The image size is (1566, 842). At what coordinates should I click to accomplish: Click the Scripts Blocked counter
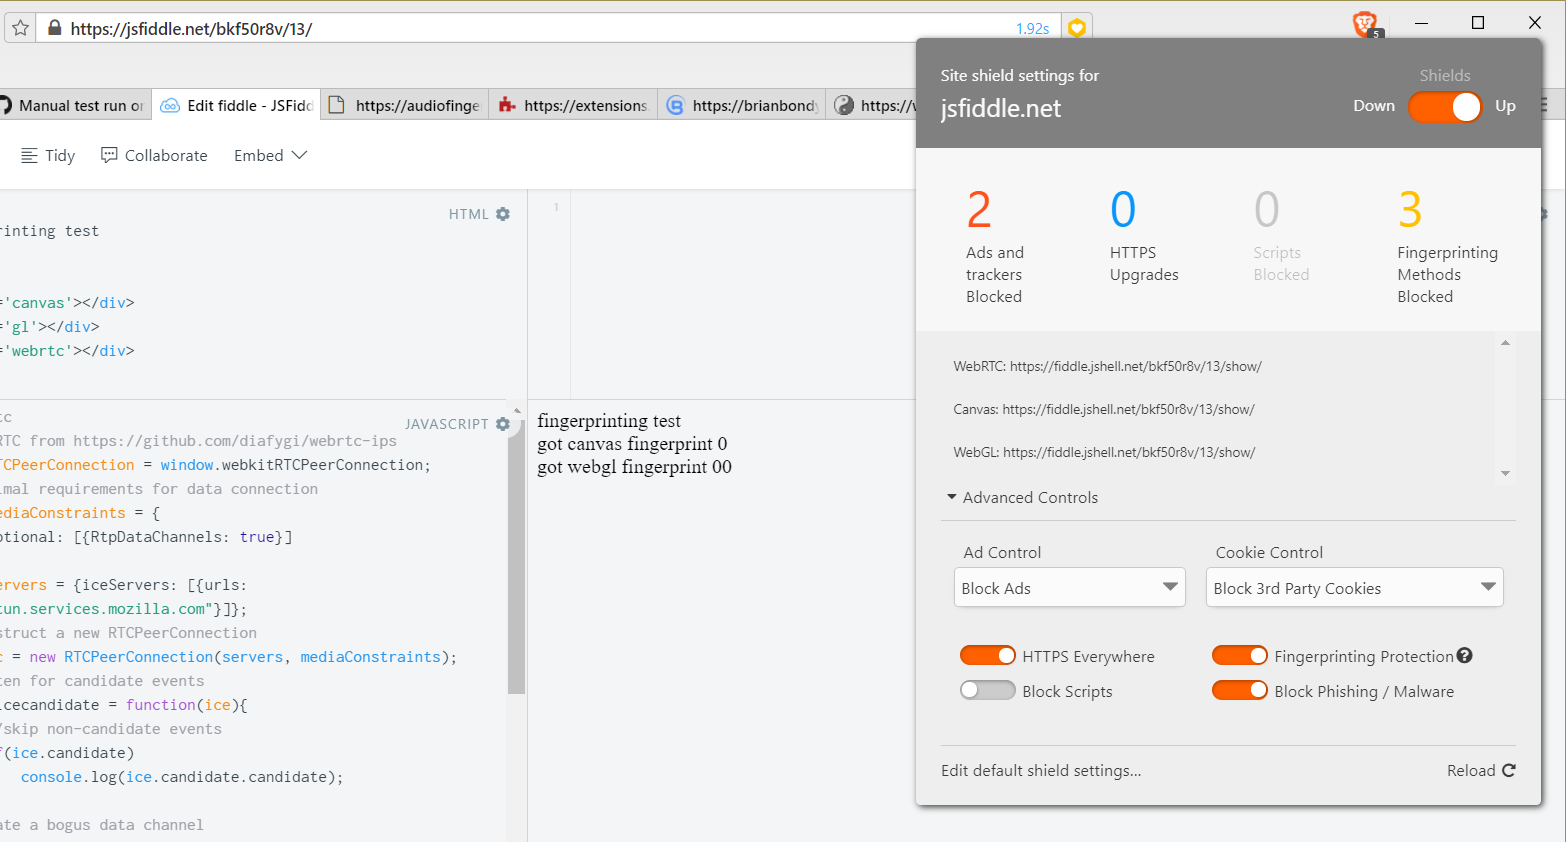[1281, 236]
